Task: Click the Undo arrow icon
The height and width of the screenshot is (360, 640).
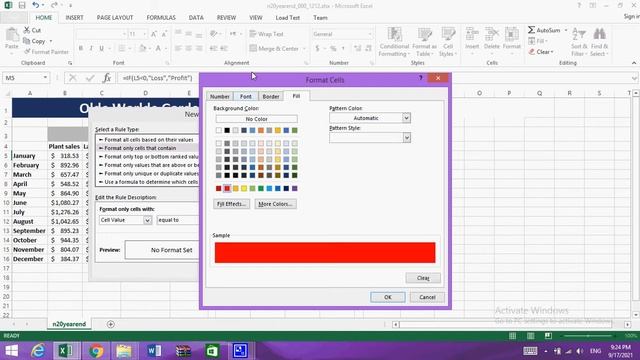Action: 36,5
